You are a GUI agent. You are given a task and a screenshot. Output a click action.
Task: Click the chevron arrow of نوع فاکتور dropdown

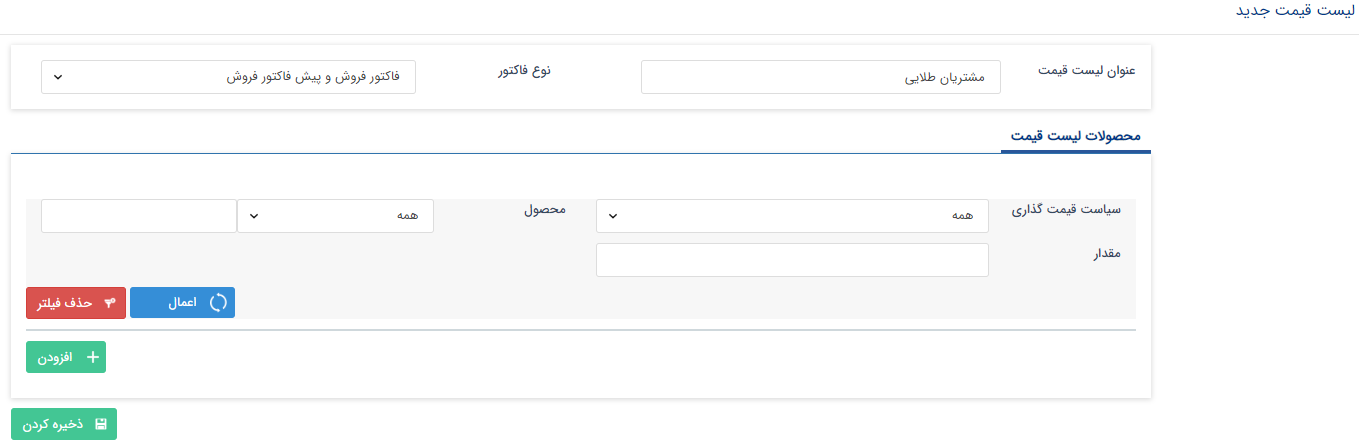(57, 77)
